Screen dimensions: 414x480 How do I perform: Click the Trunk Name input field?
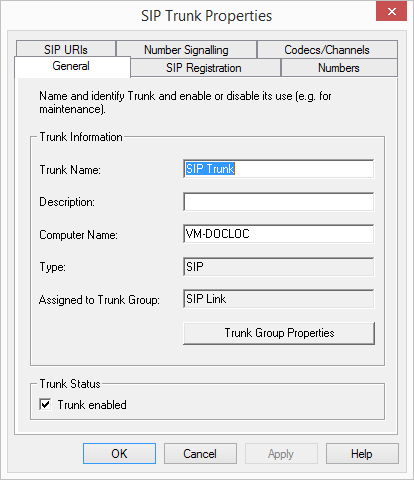coord(278,169)
